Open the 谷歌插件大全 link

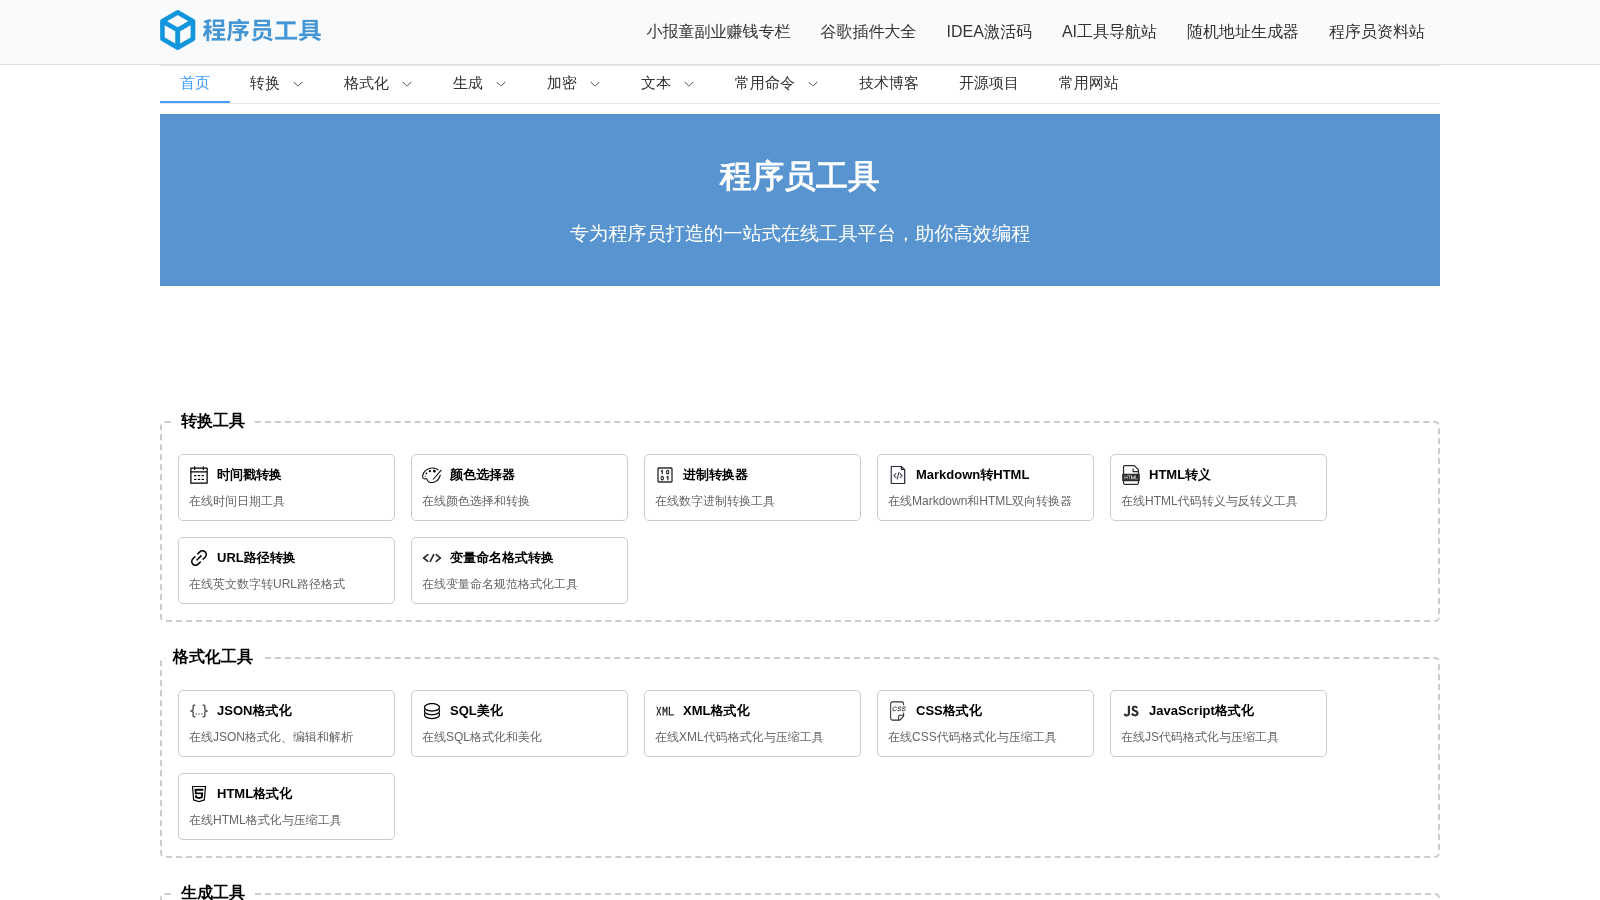(868, 32)
